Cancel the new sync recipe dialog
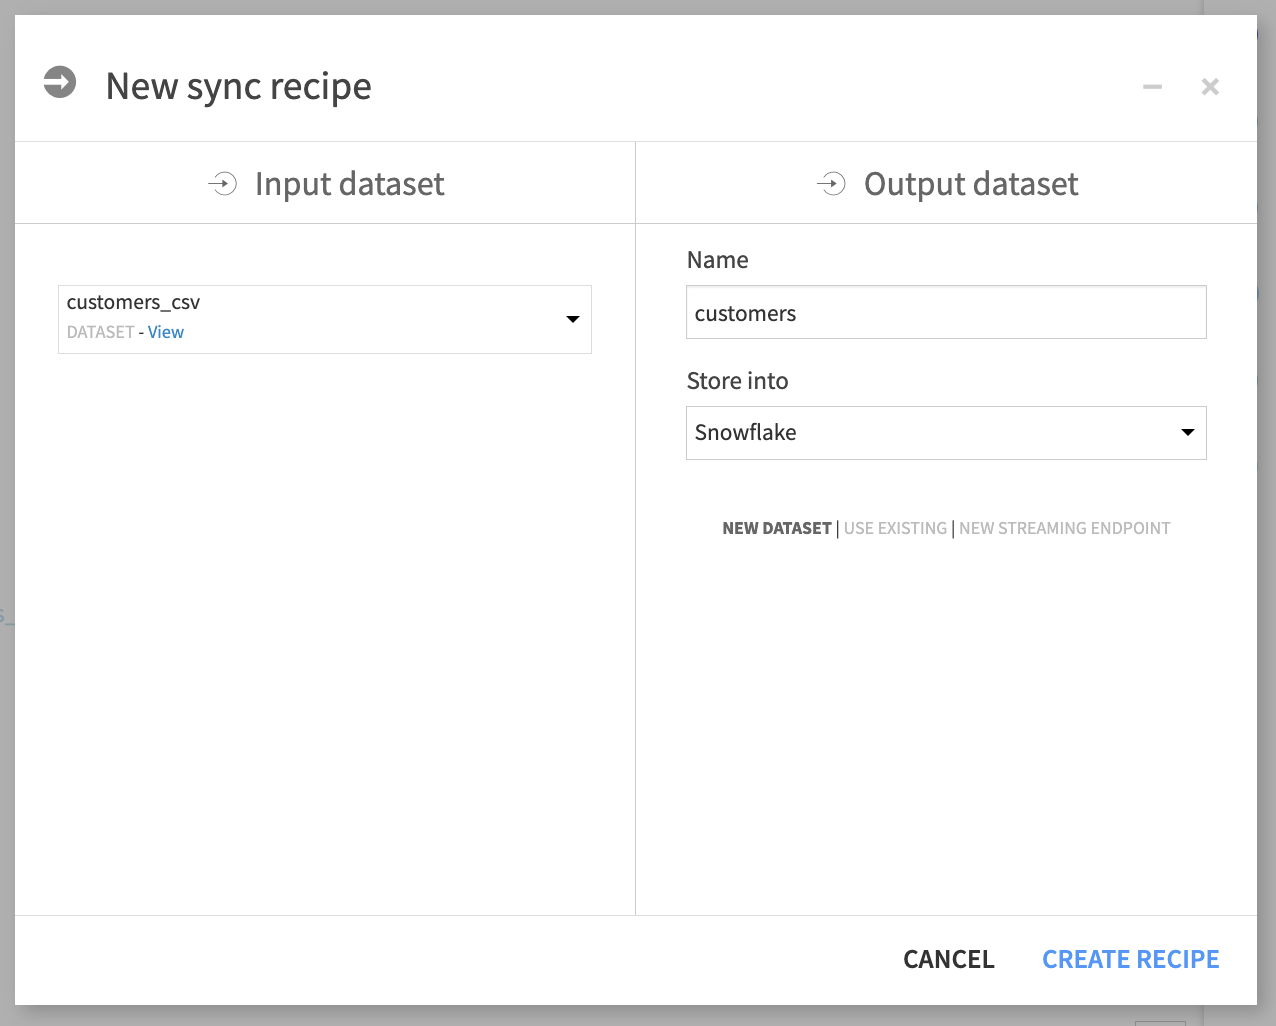Viewport: 1276px width, 1026px height. tap(948, 958)
